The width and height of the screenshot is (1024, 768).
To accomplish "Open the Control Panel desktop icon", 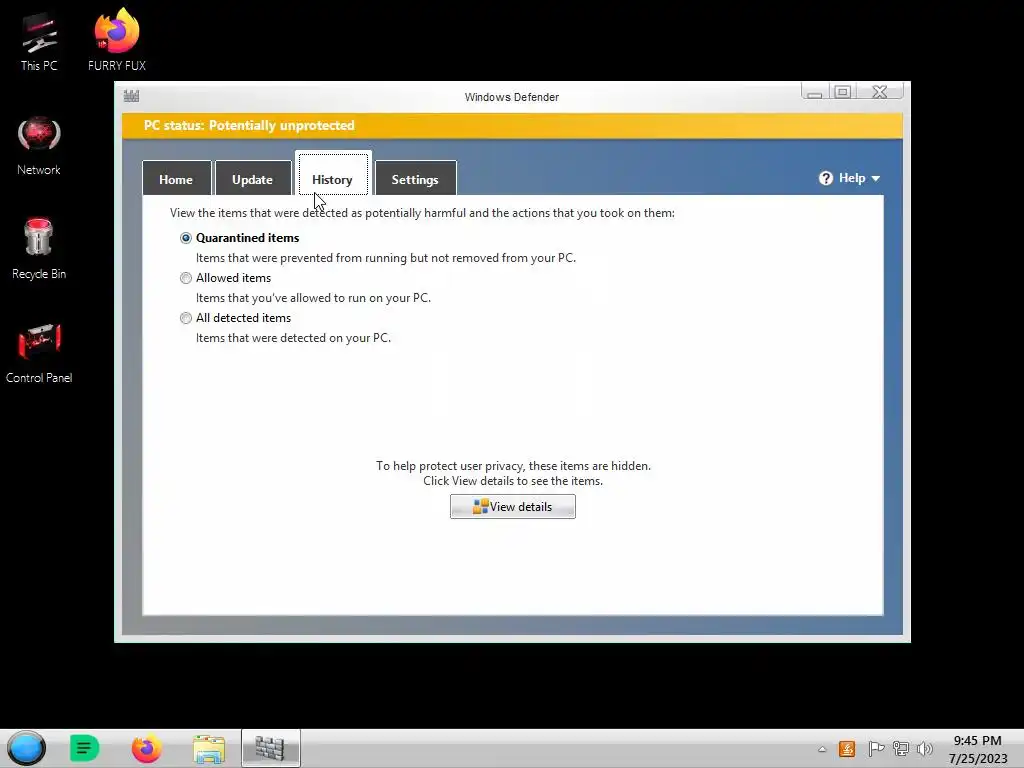I will 39,353.
